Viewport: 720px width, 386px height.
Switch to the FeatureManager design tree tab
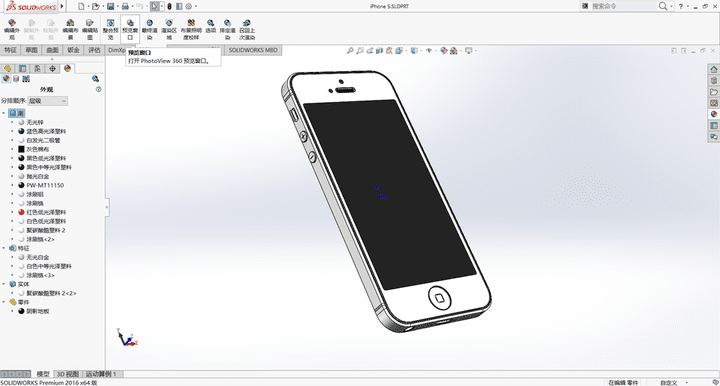[7, 68]
